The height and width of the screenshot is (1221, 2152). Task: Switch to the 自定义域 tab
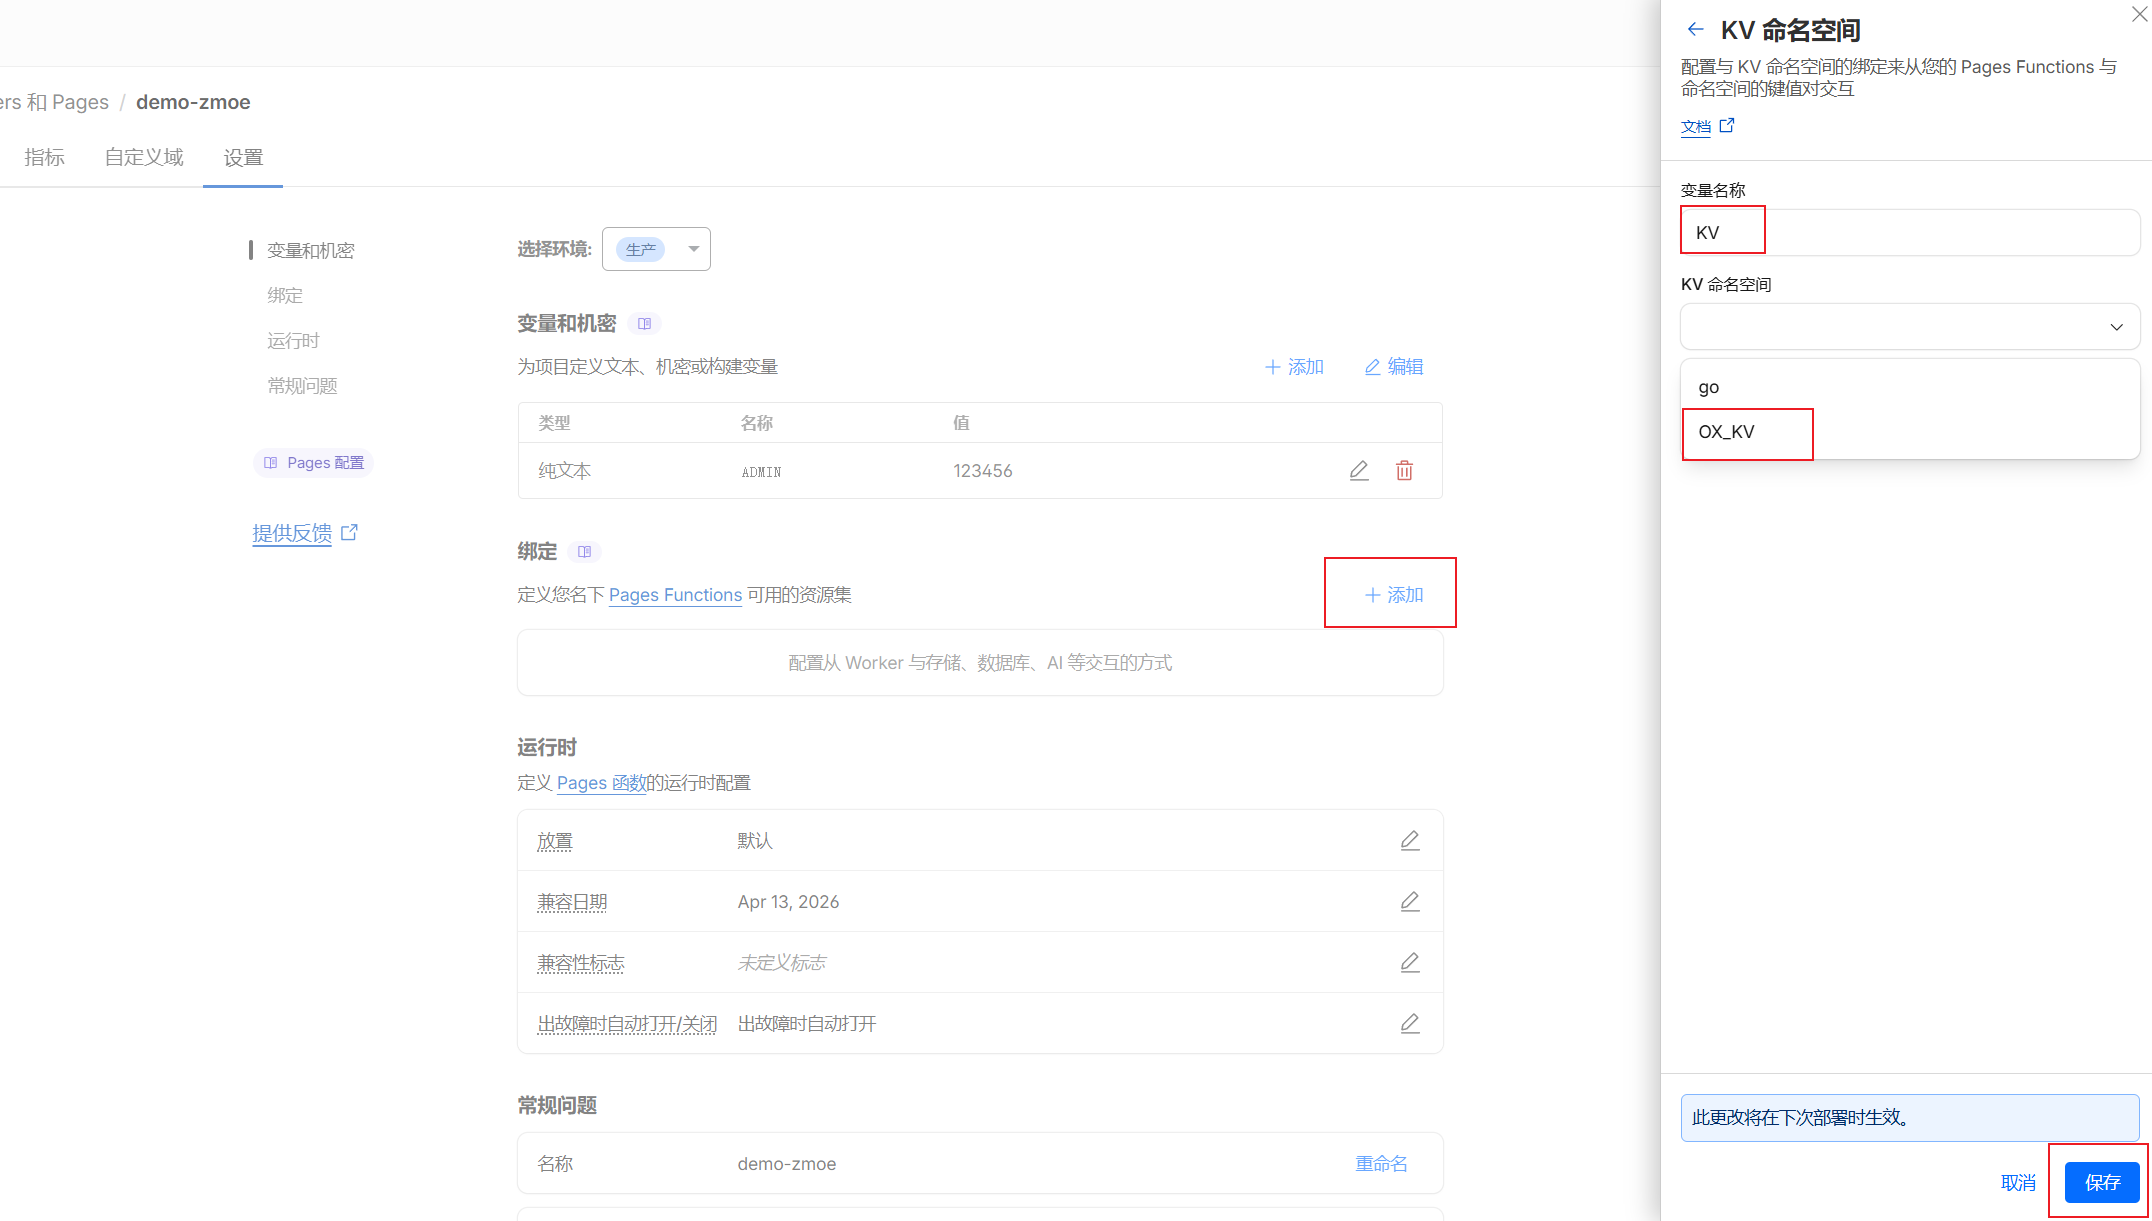point(144,157)
